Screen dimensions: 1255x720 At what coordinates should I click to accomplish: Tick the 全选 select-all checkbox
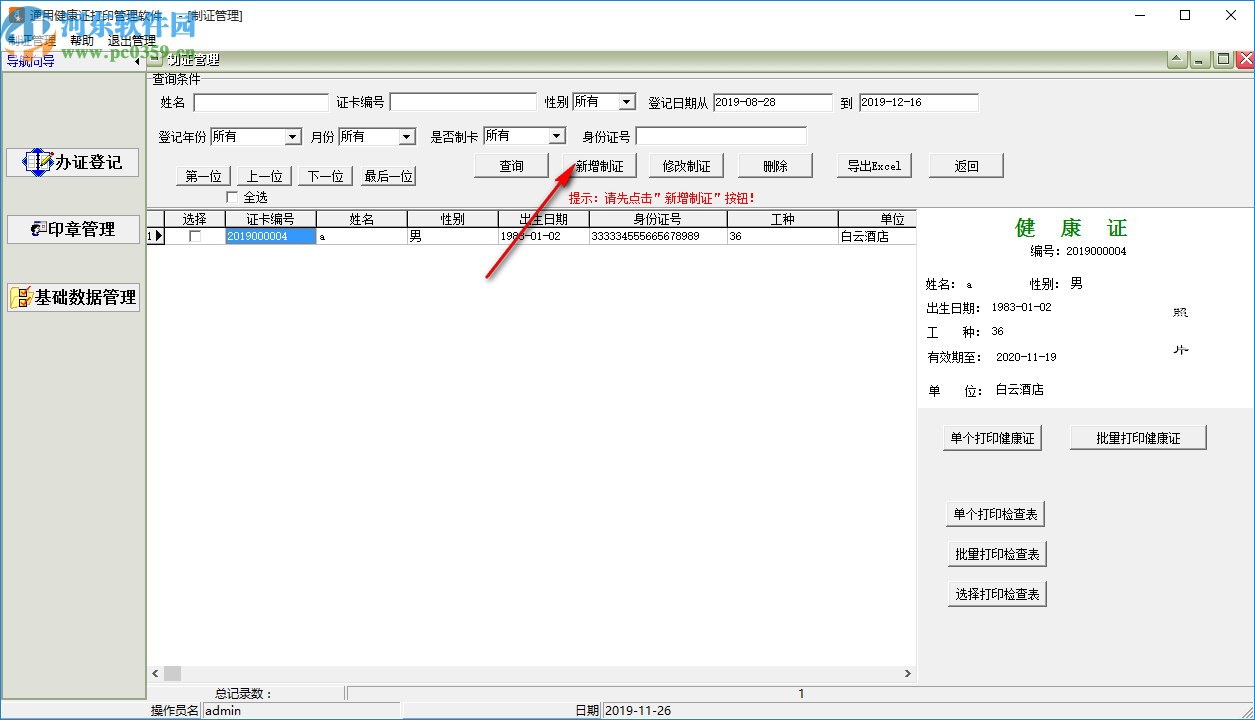point(233,197)
